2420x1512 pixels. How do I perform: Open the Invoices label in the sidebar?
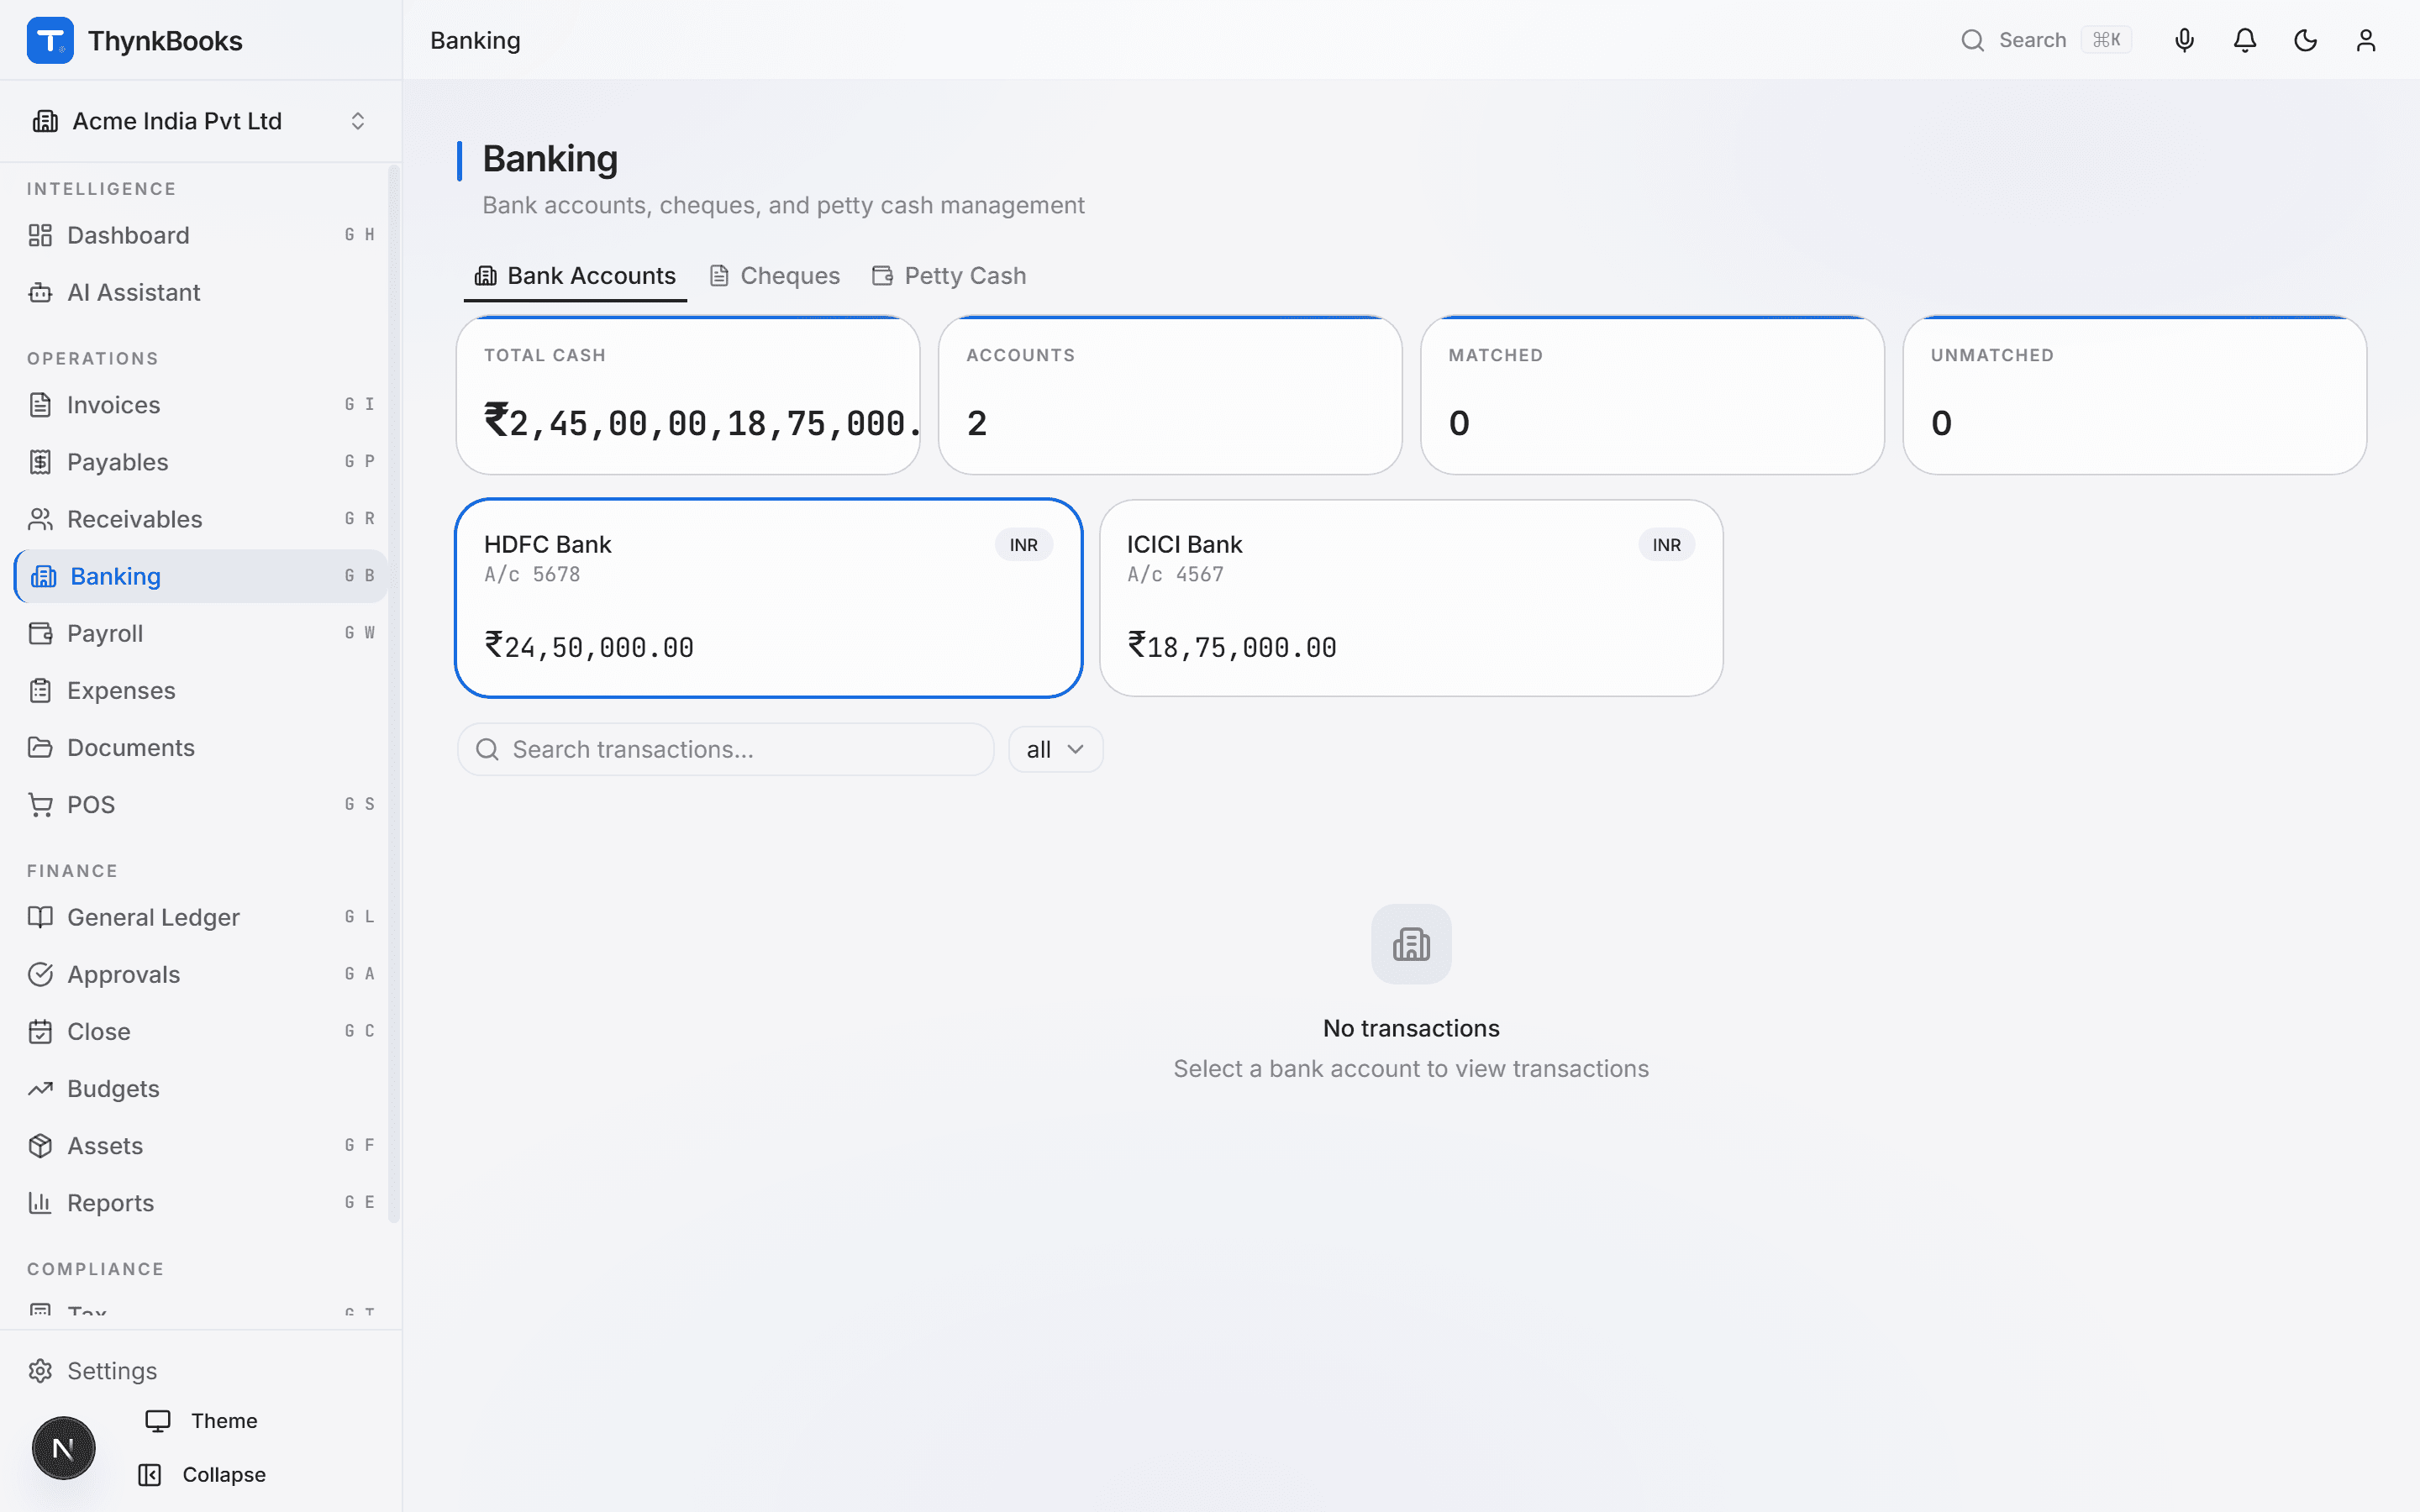113,405
